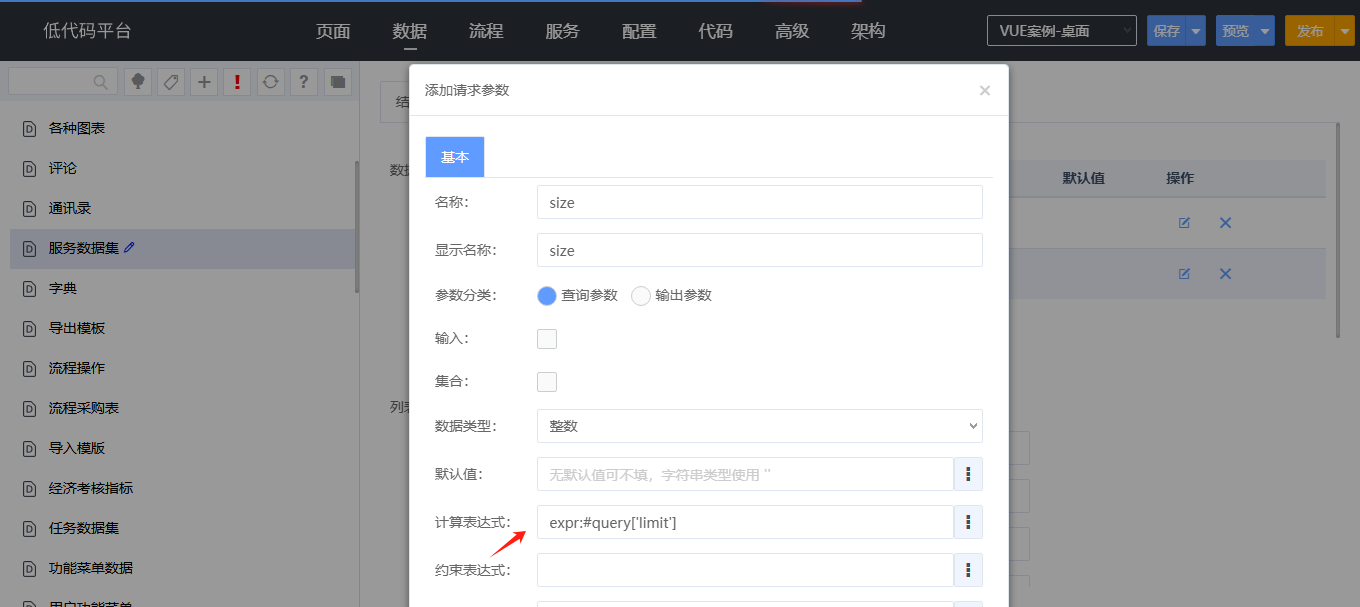The height and width of the screenshot is (607, 1360).
Task: Go to the 服务 menu
Action: coord(562,31)
